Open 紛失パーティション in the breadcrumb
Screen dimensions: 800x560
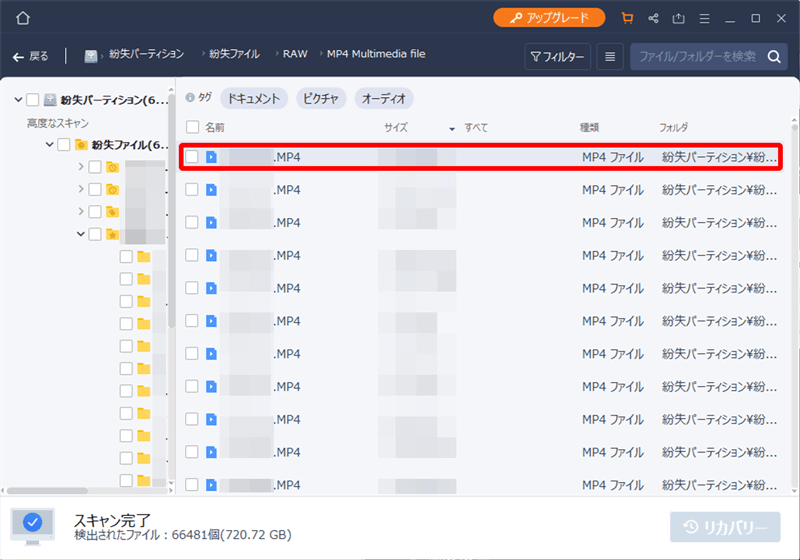point(146,54)
